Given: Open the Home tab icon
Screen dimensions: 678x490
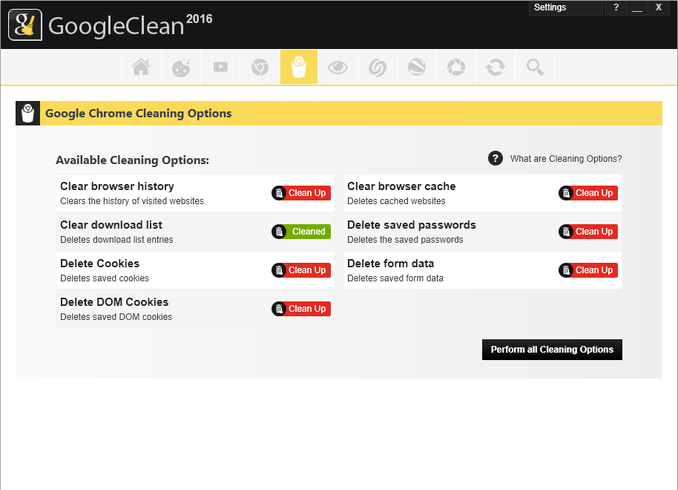Looking at the screenshot, I should tap(141, 67).
